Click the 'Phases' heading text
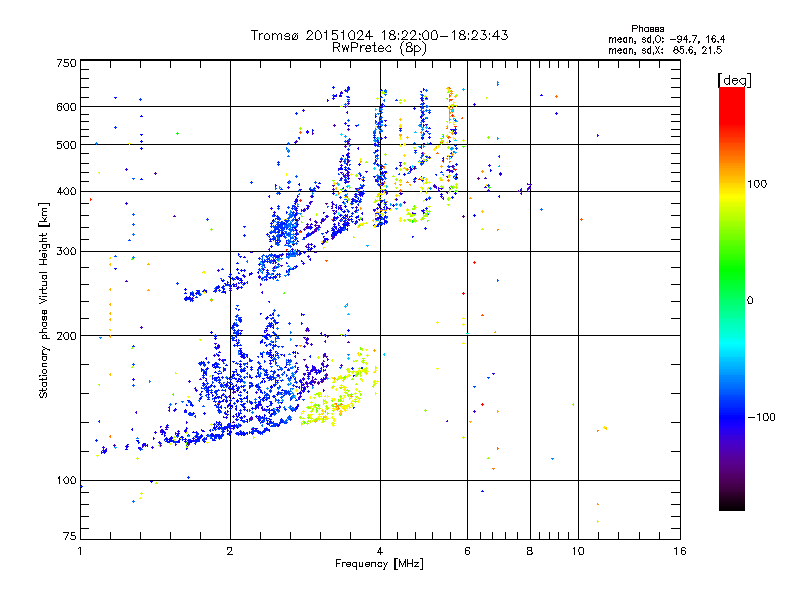This screenshot has width=800, height=600. click(647, 29)
